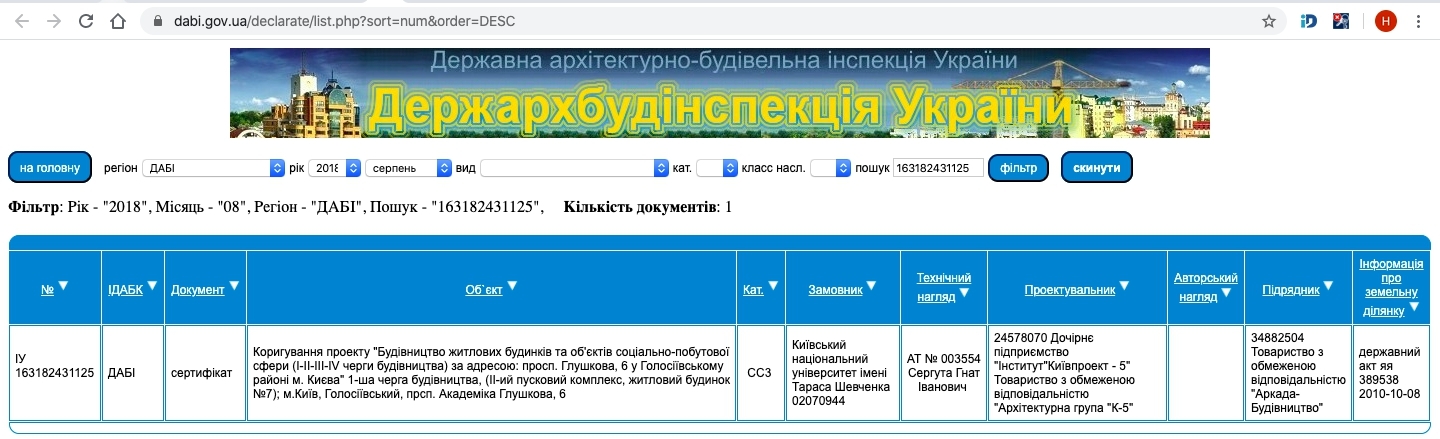1440x439 pixels.
Task: Click sort arrow next to Замовник
Action: [x=872, y=287]
